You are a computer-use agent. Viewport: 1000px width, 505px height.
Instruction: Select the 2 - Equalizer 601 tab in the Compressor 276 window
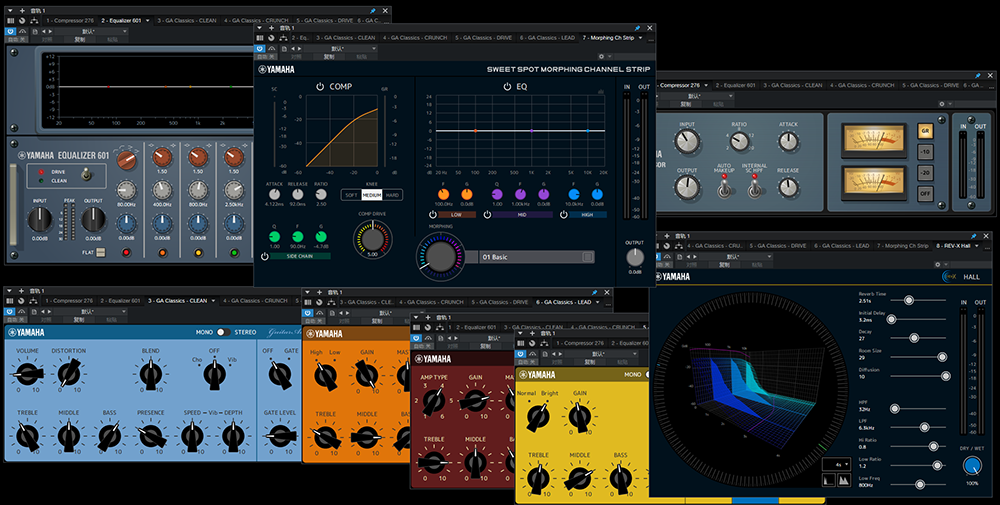[x=735, y=85]
